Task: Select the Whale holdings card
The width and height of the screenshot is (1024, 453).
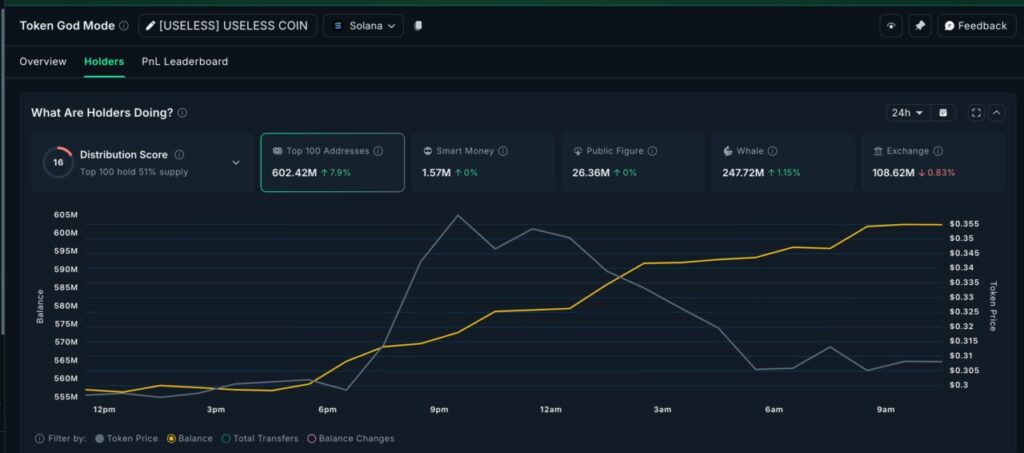Action: (x=783, y=162)
